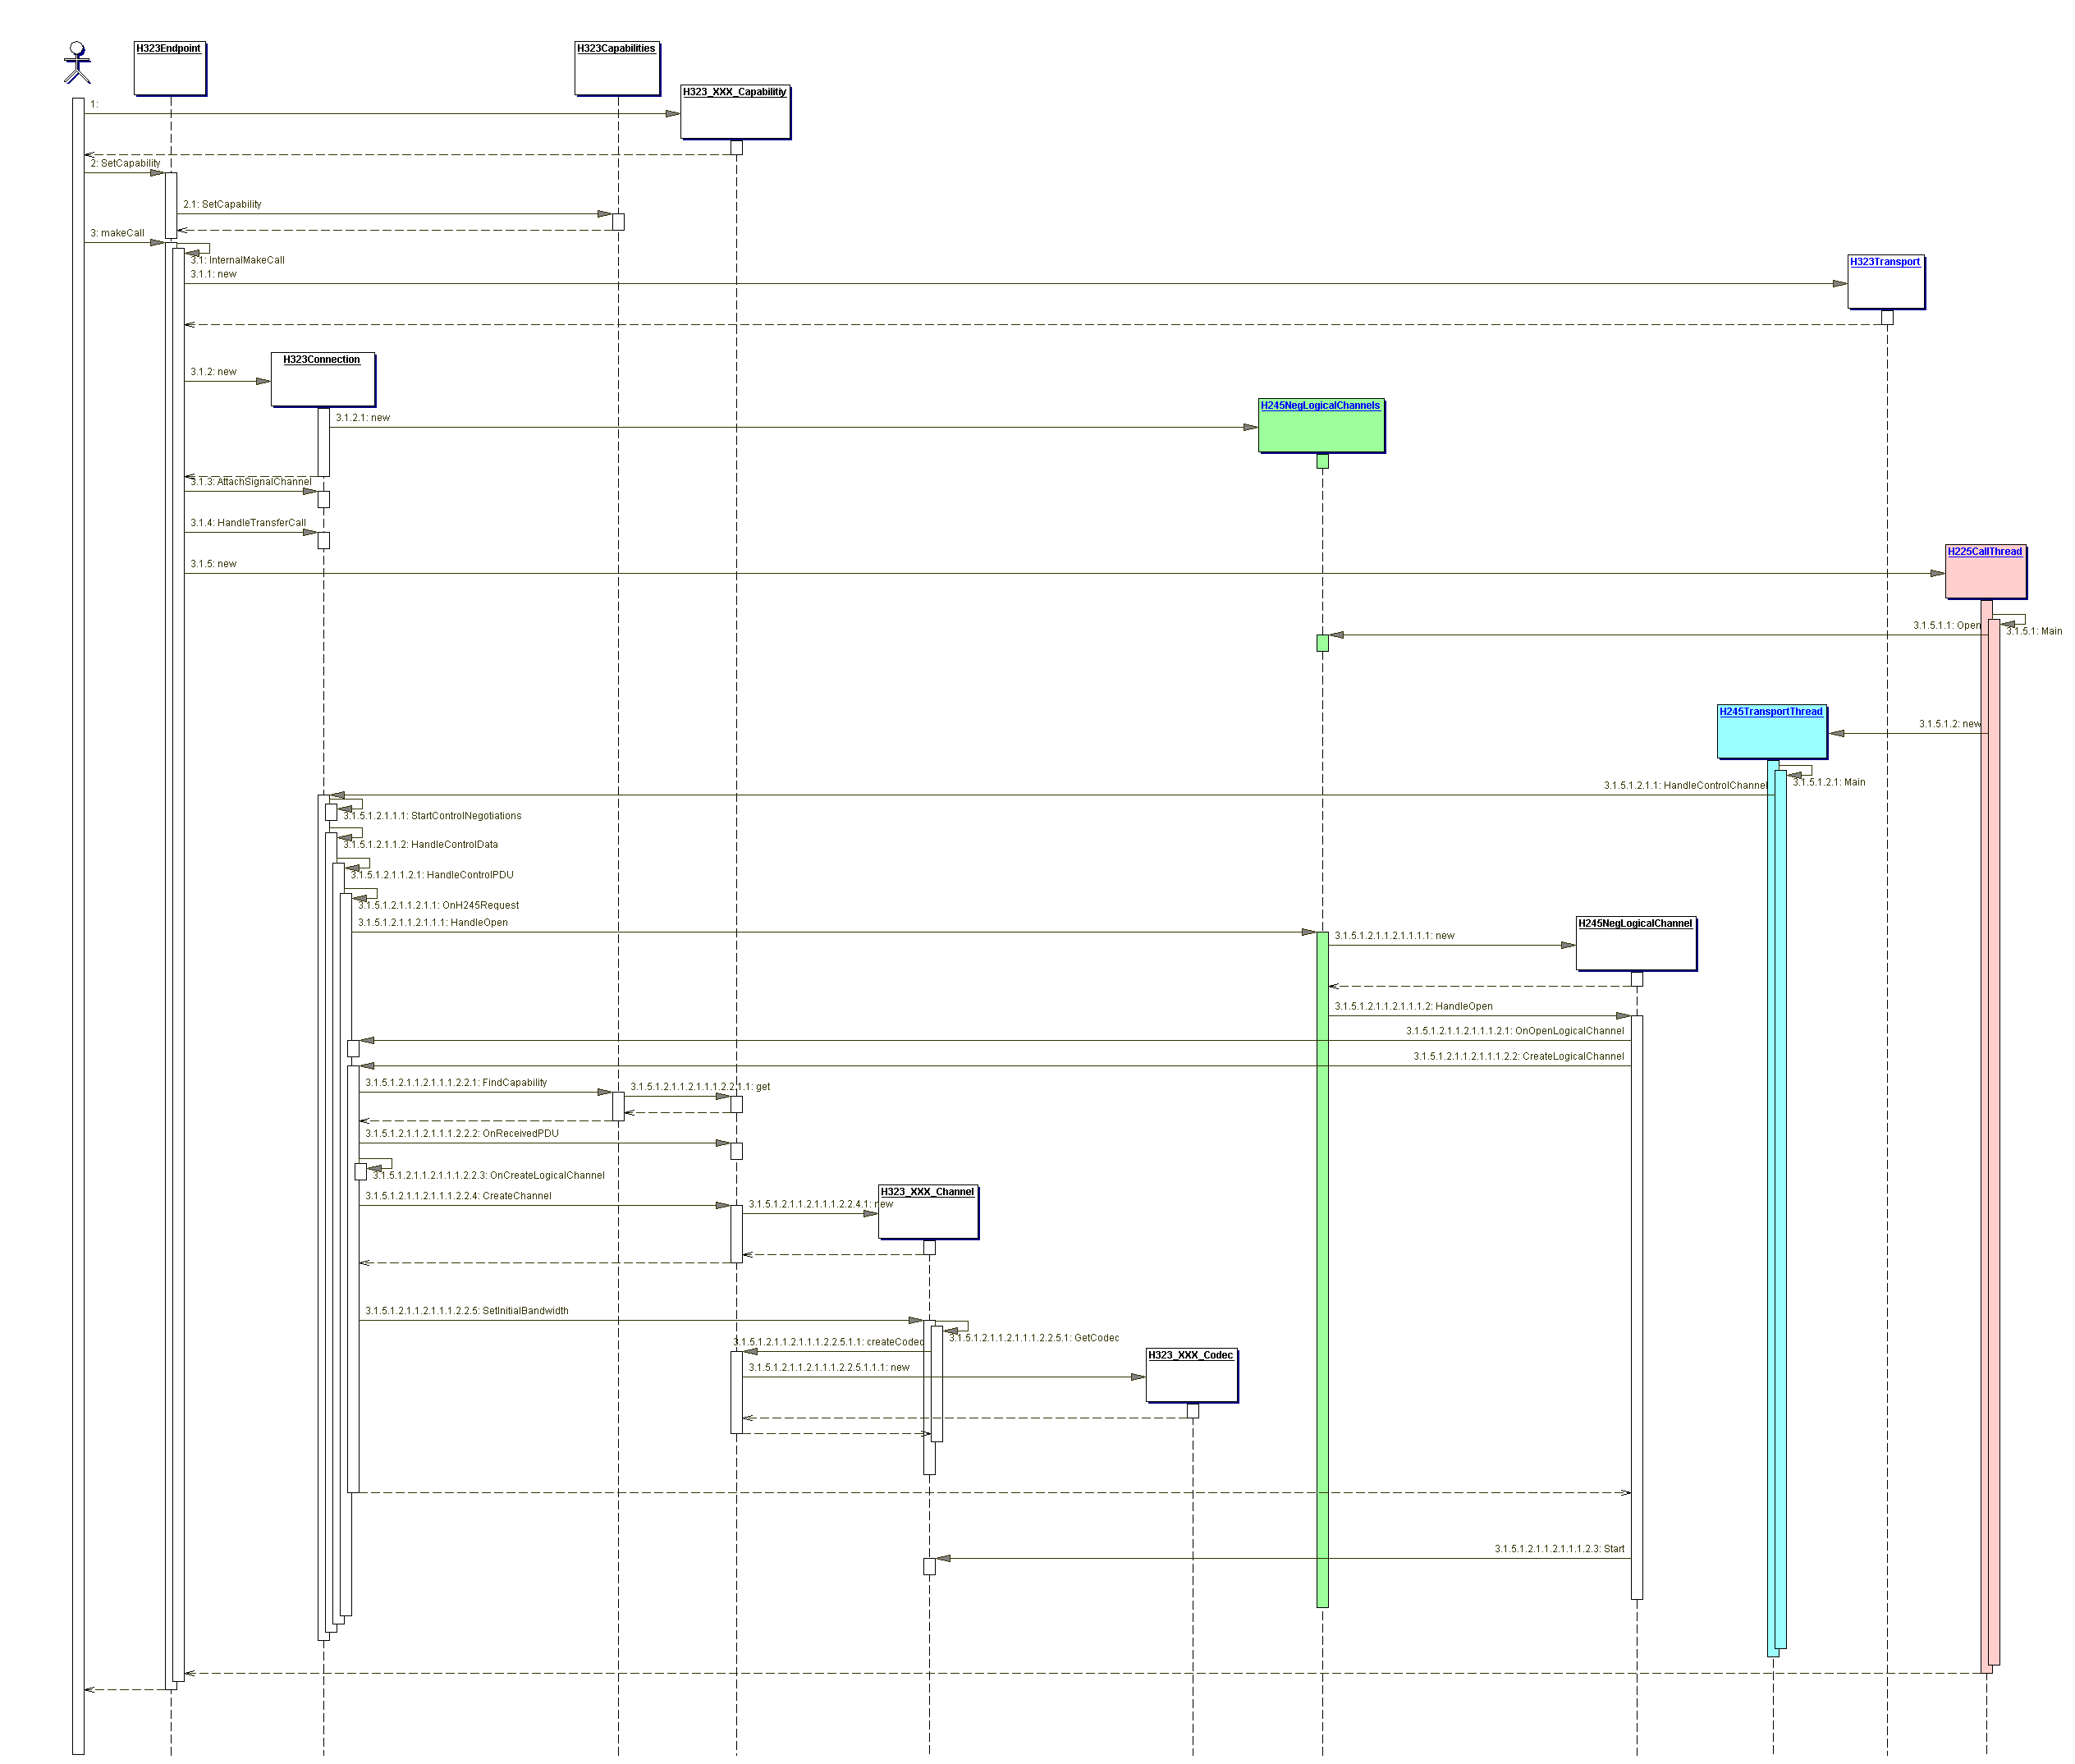Select the H323Capabilities object box
Screen dimensions: 2075x1764
(x=617, y=69)
